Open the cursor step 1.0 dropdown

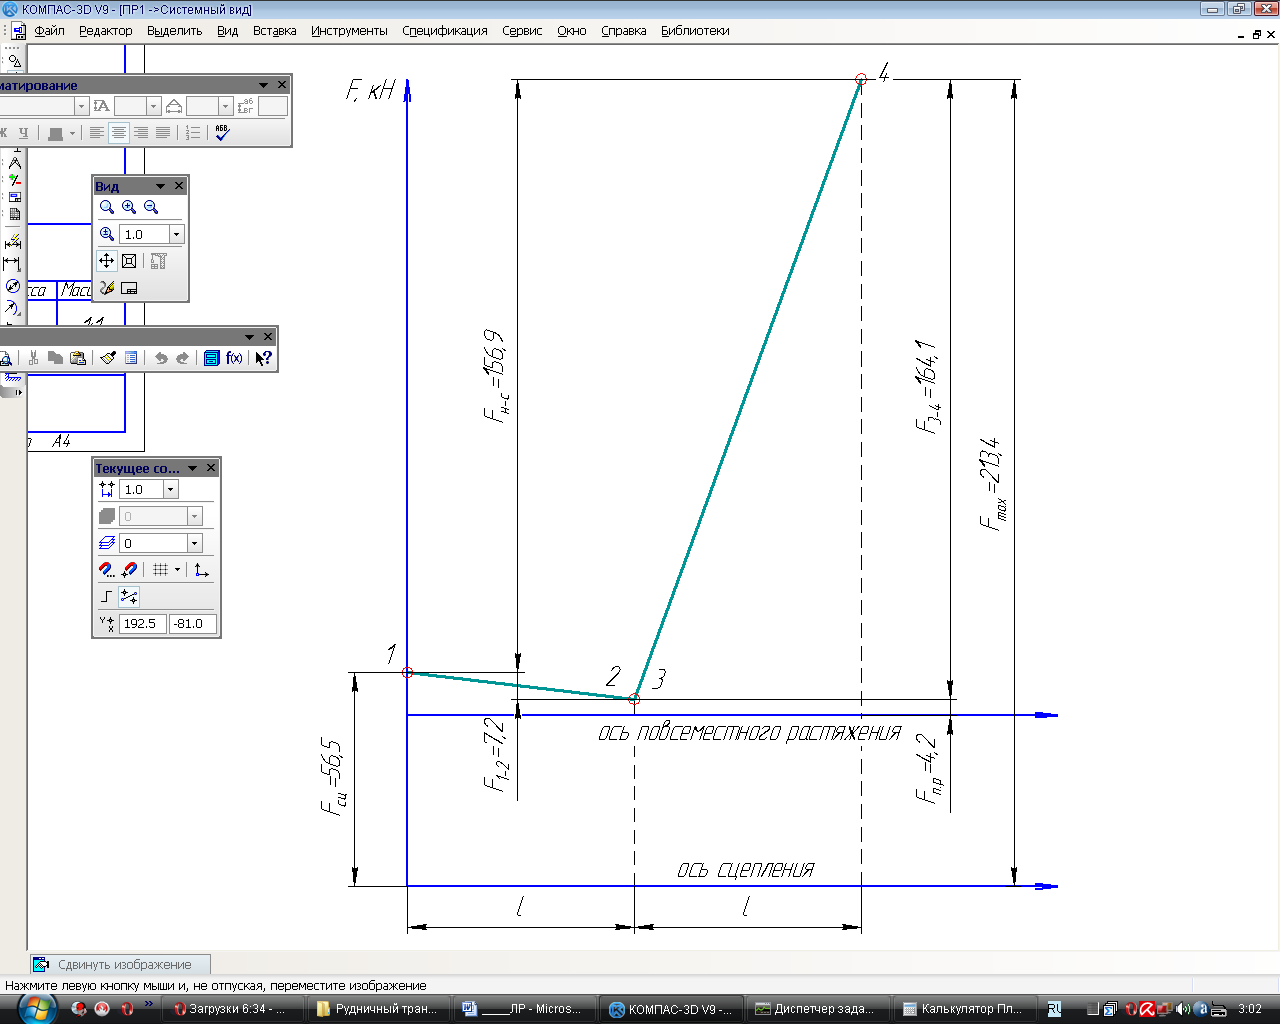pos(171,489)
